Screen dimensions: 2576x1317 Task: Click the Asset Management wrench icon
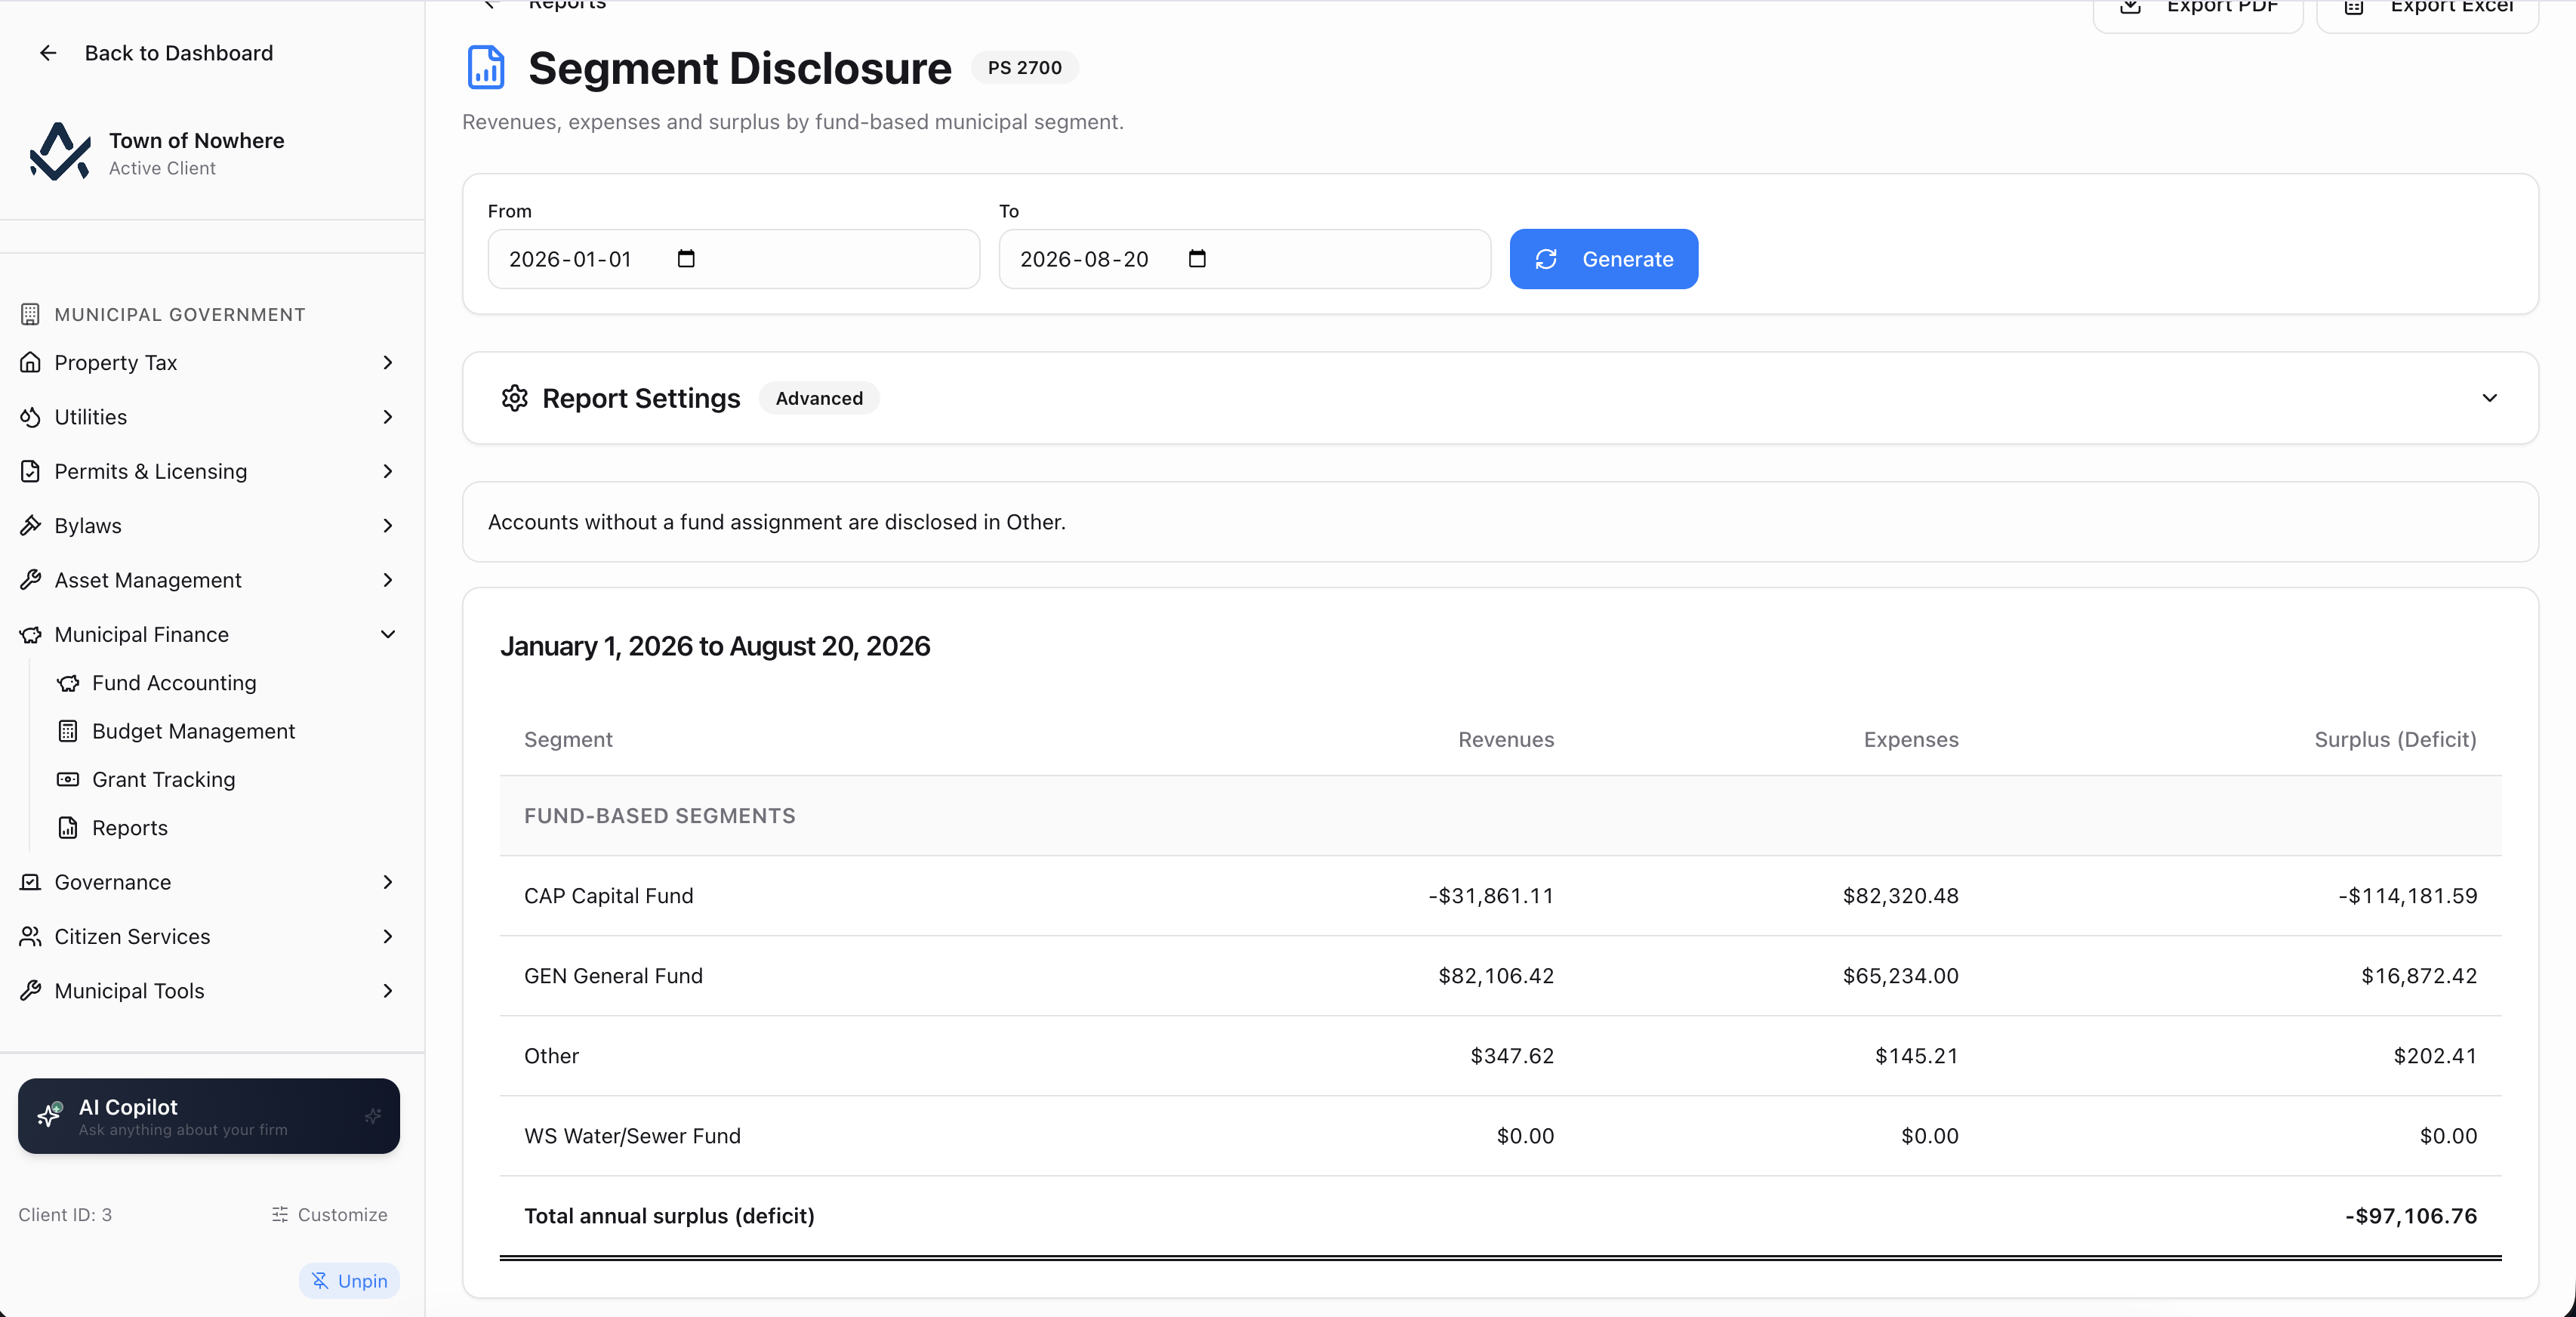pyautogui.click(x=30, y=580)
